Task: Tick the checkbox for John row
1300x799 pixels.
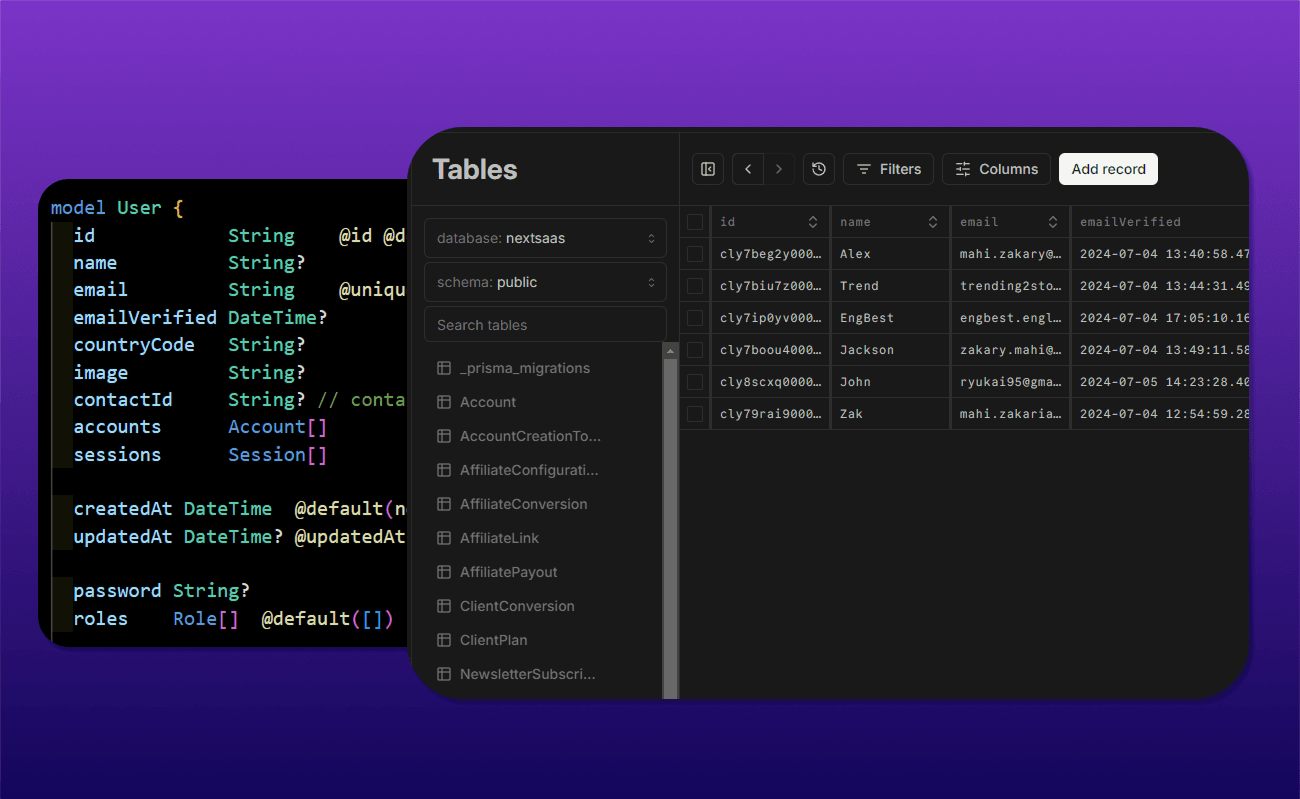Action: (695, 382)
